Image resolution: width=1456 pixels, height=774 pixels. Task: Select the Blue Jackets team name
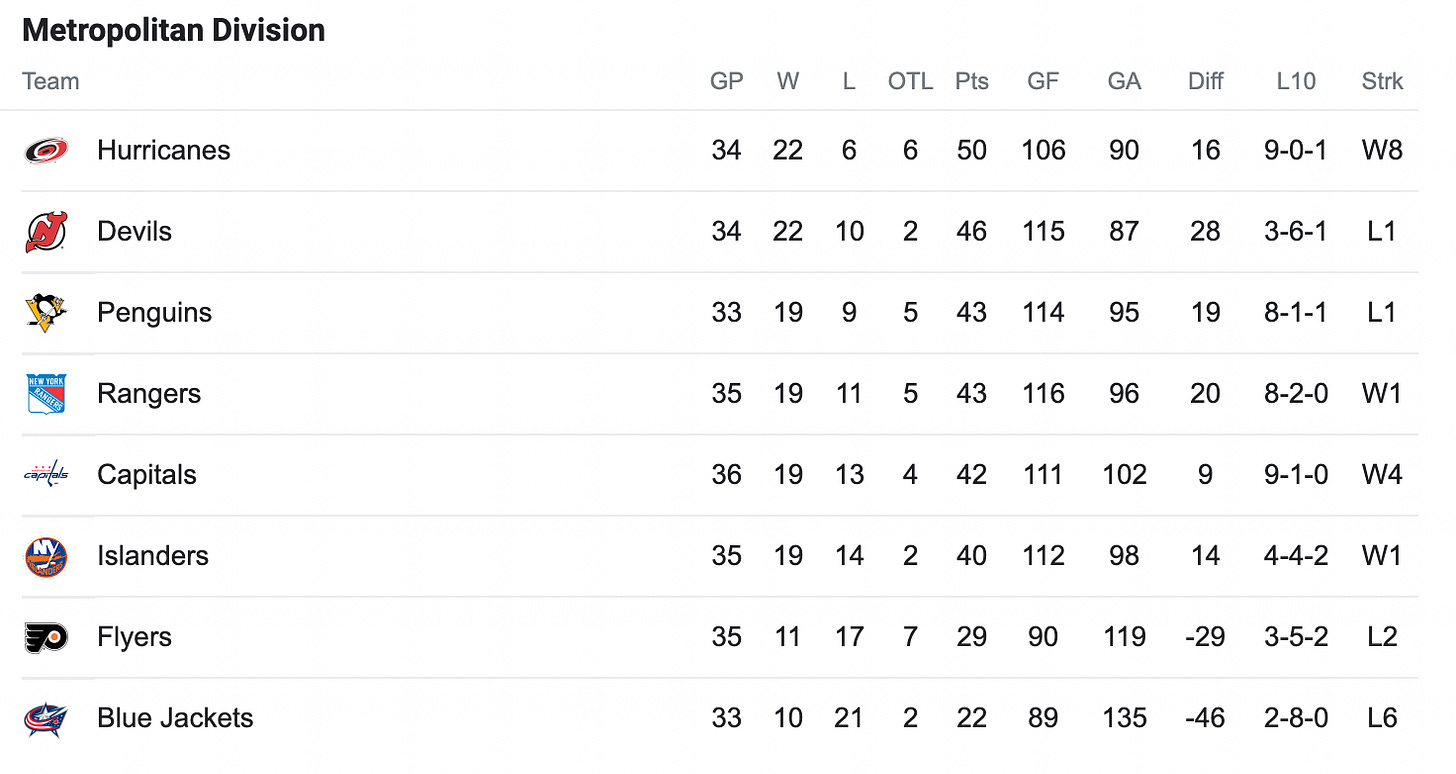pos(175,718)
